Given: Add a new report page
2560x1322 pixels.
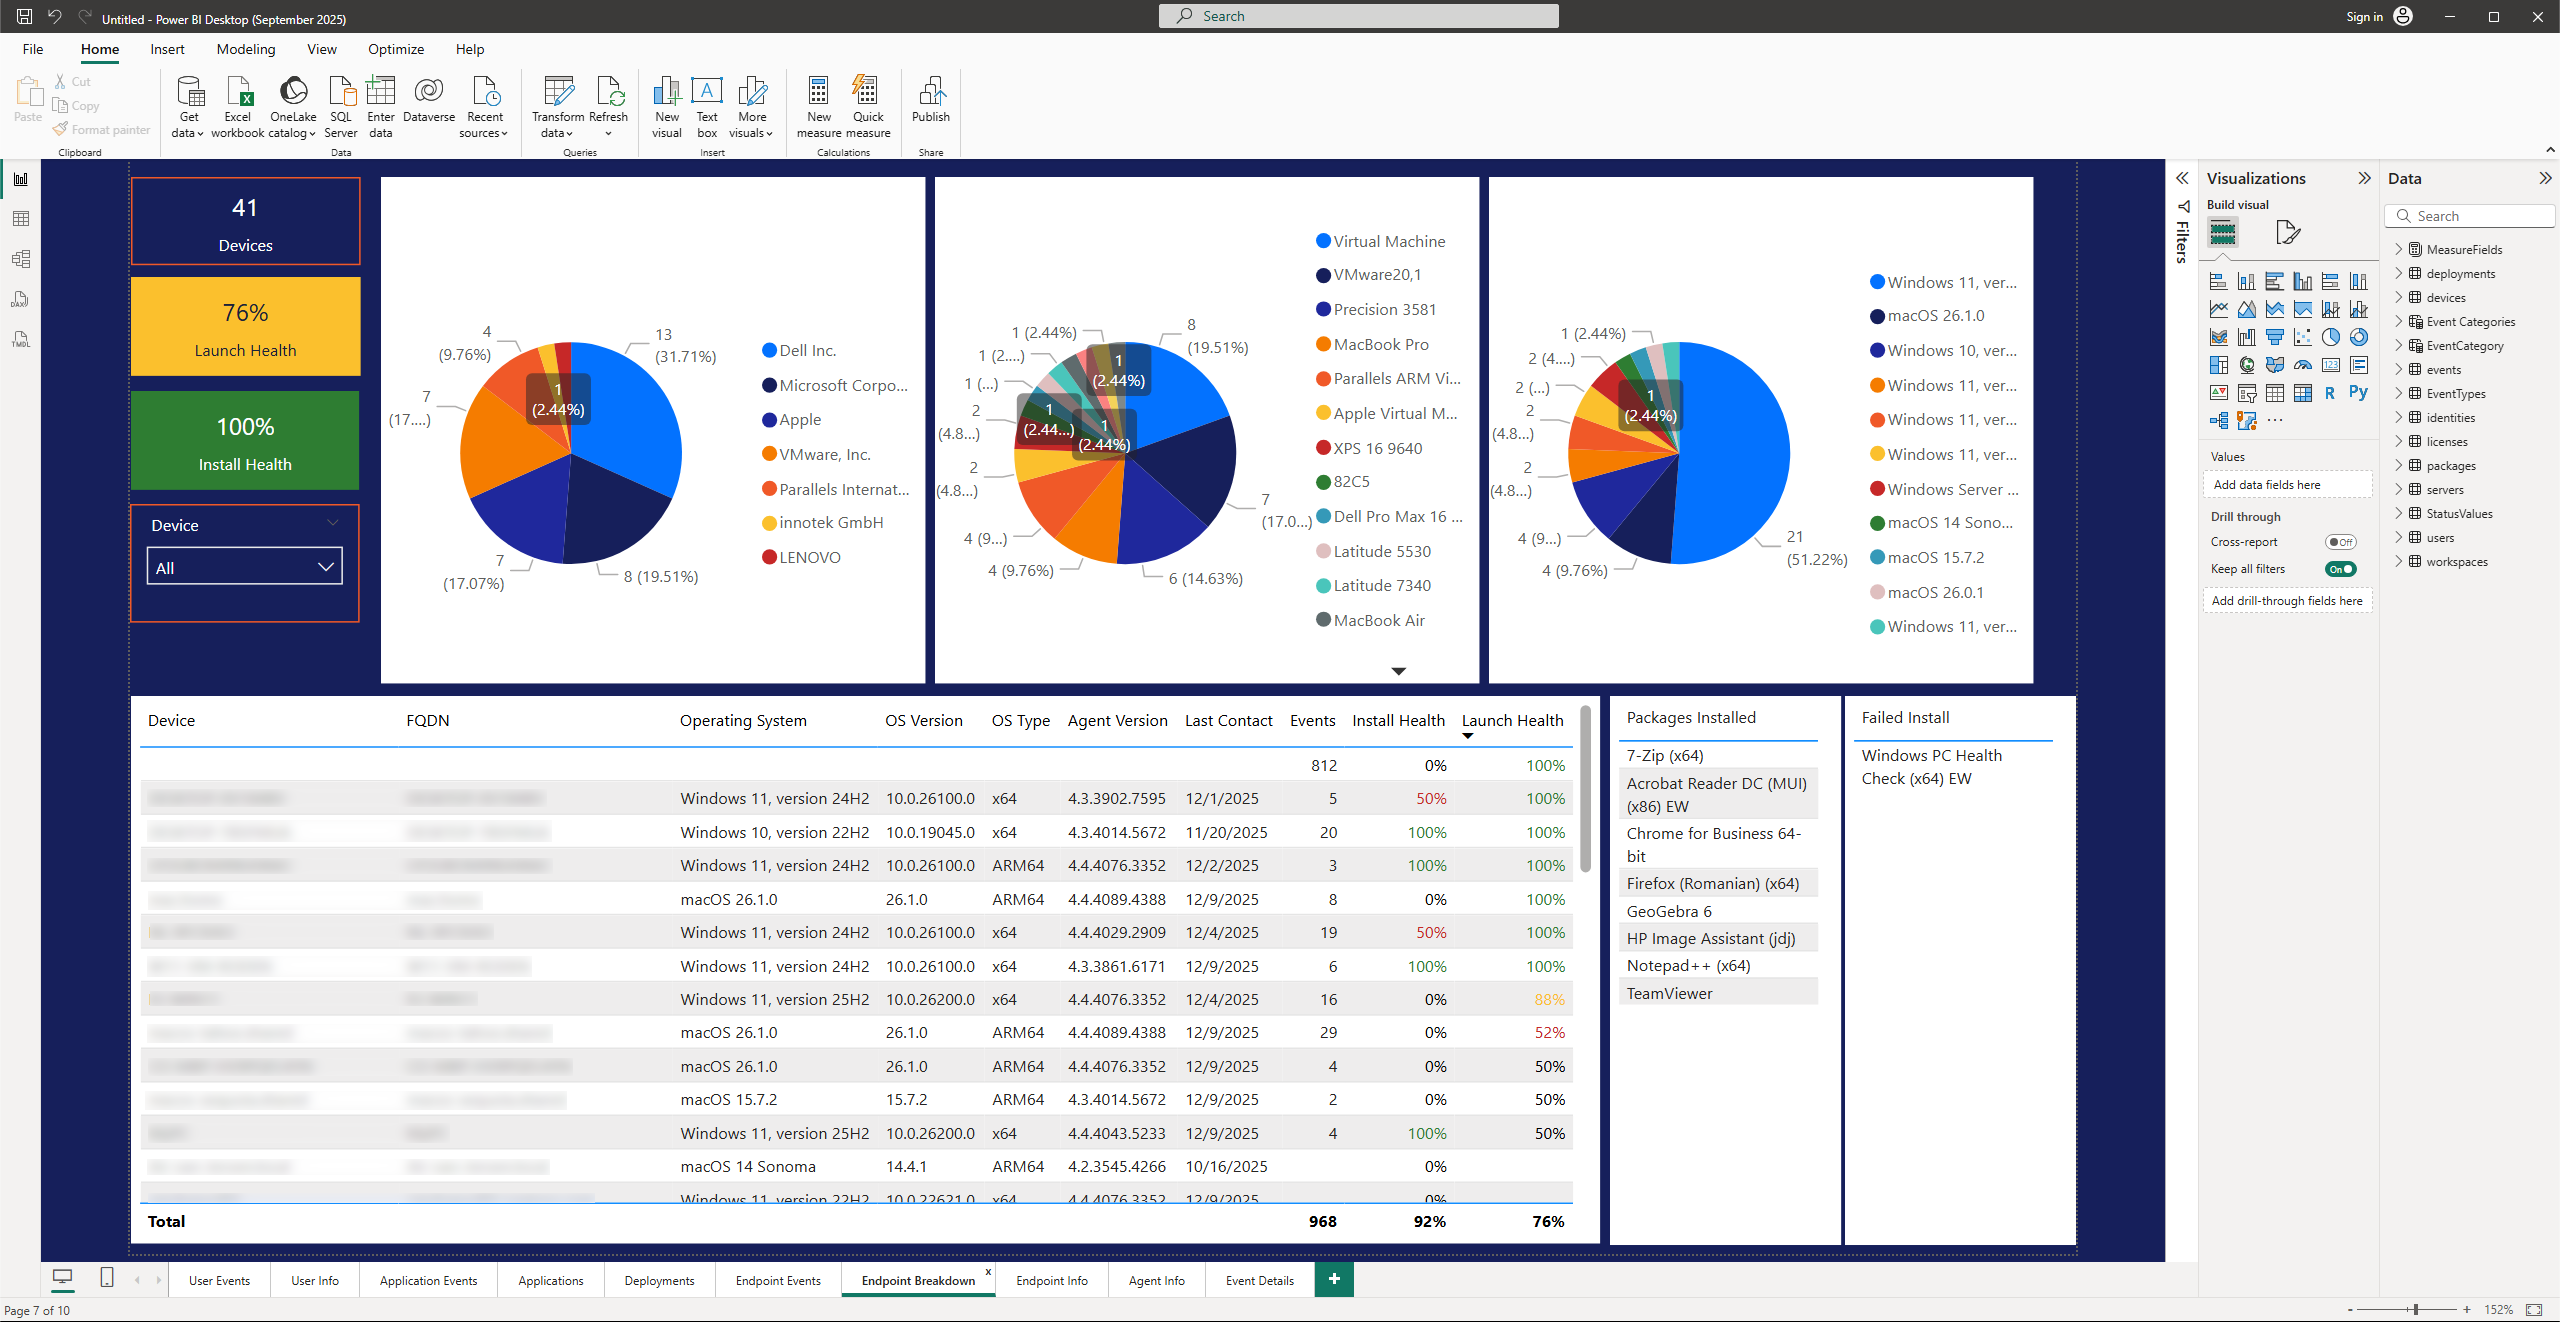Looking at the screenshot, I should [x=1333, y=1279].
